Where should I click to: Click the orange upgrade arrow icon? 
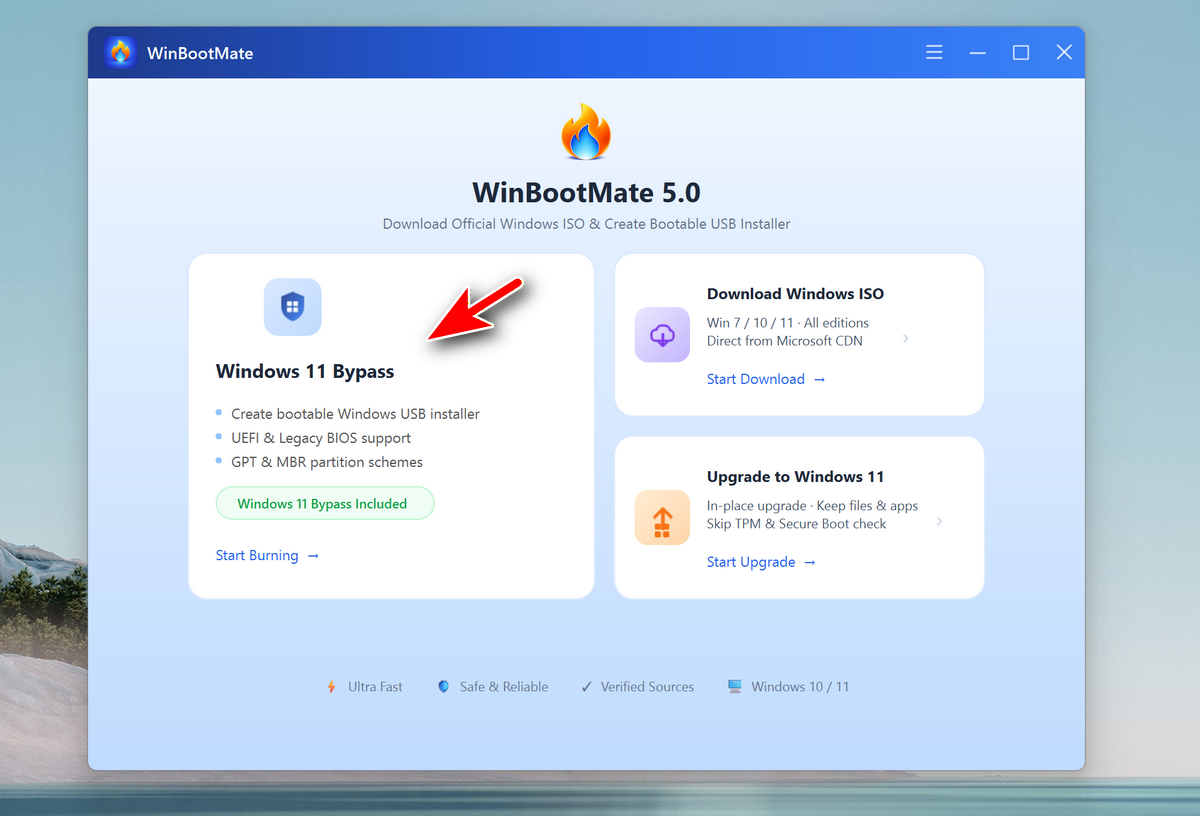[662, 517]
